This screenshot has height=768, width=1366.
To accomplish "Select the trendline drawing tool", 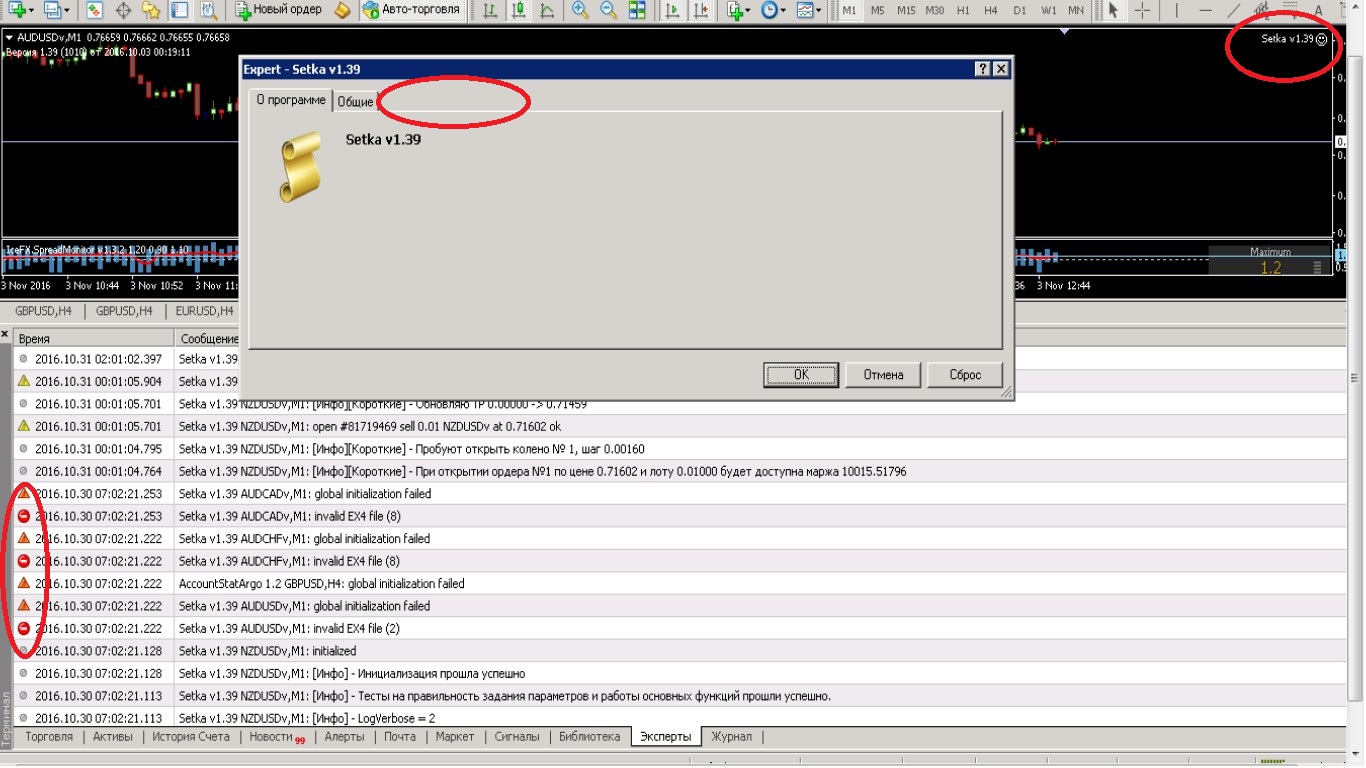I will (1233, 10).
